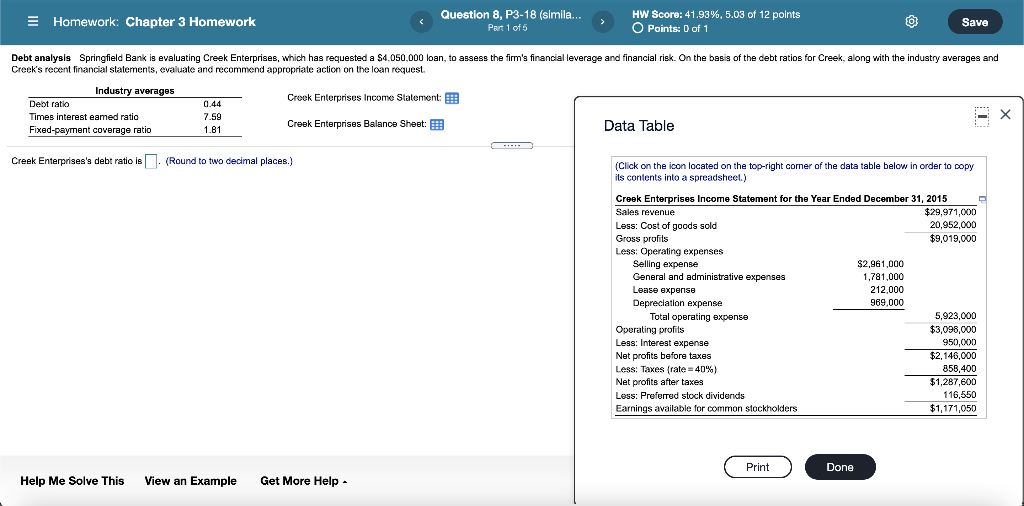Click the Interest expense value 950,000
The image size is (1024, 506).
[960, 343]
